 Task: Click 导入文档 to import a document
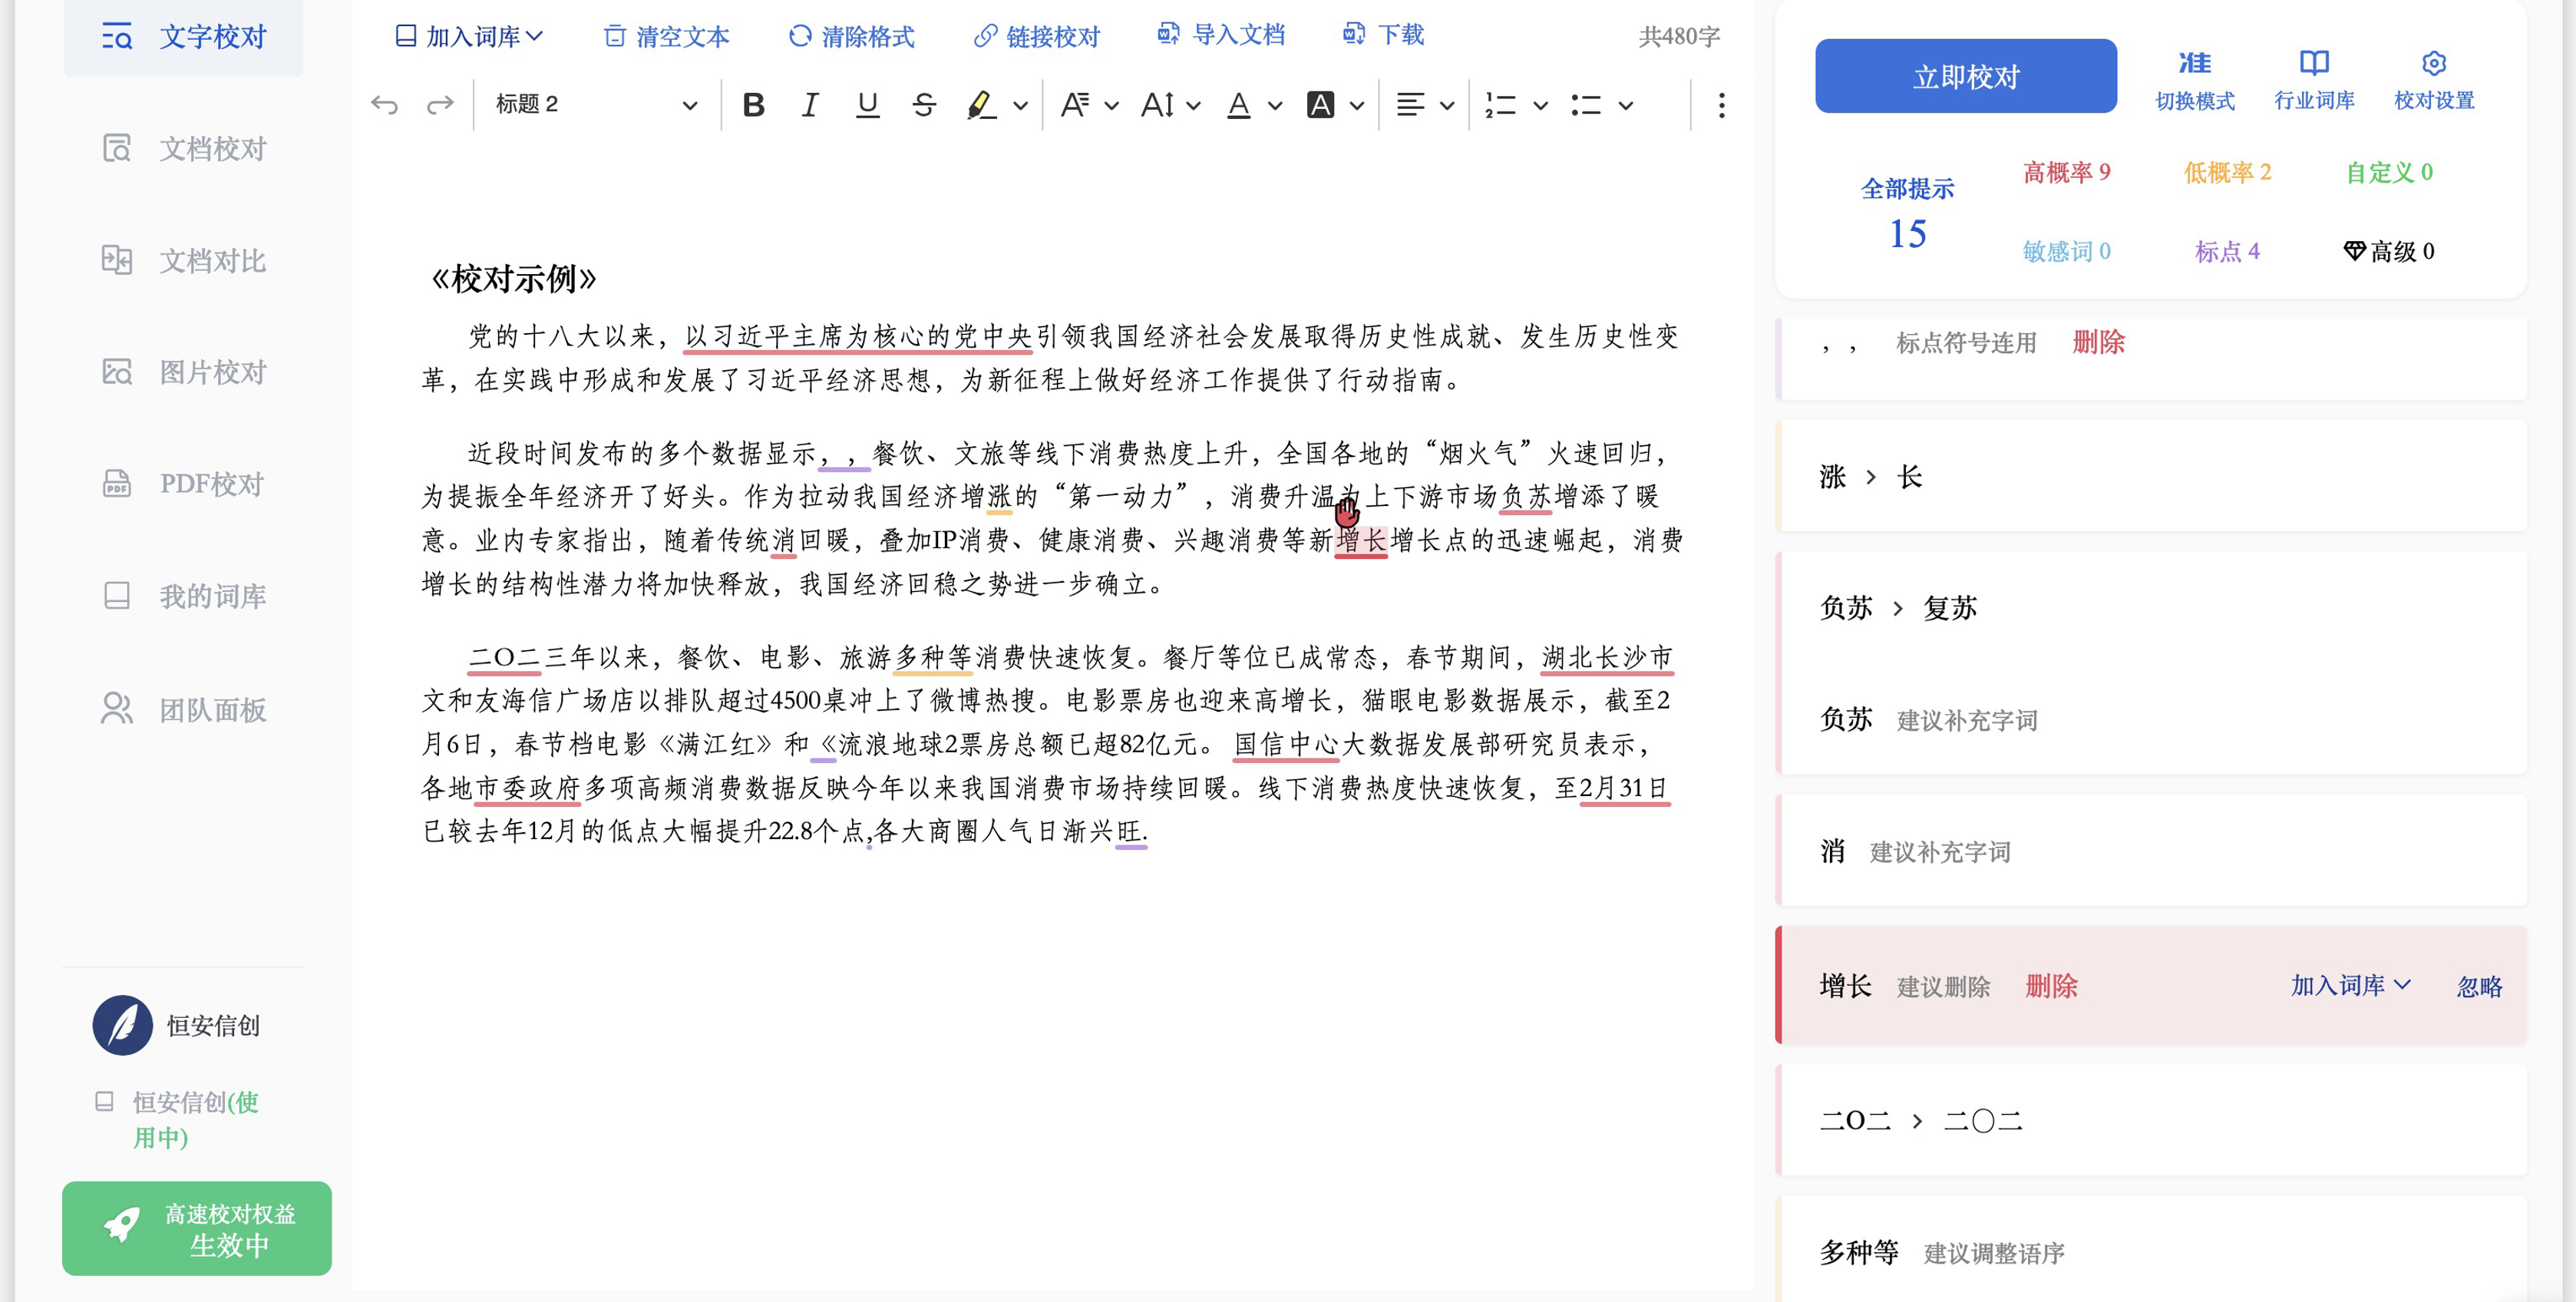tap(1221, 35)
